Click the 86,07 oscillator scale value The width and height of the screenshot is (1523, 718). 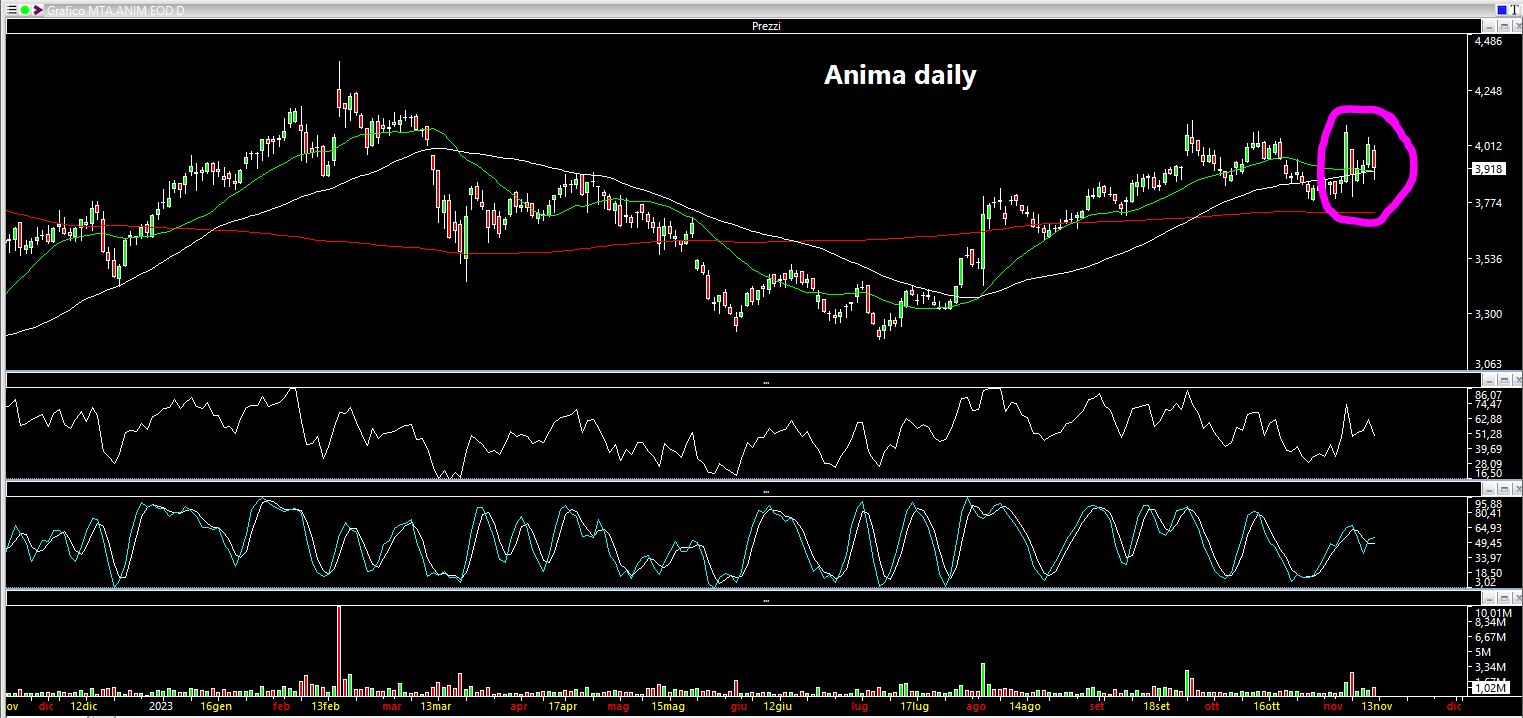tap(1489, 395)
